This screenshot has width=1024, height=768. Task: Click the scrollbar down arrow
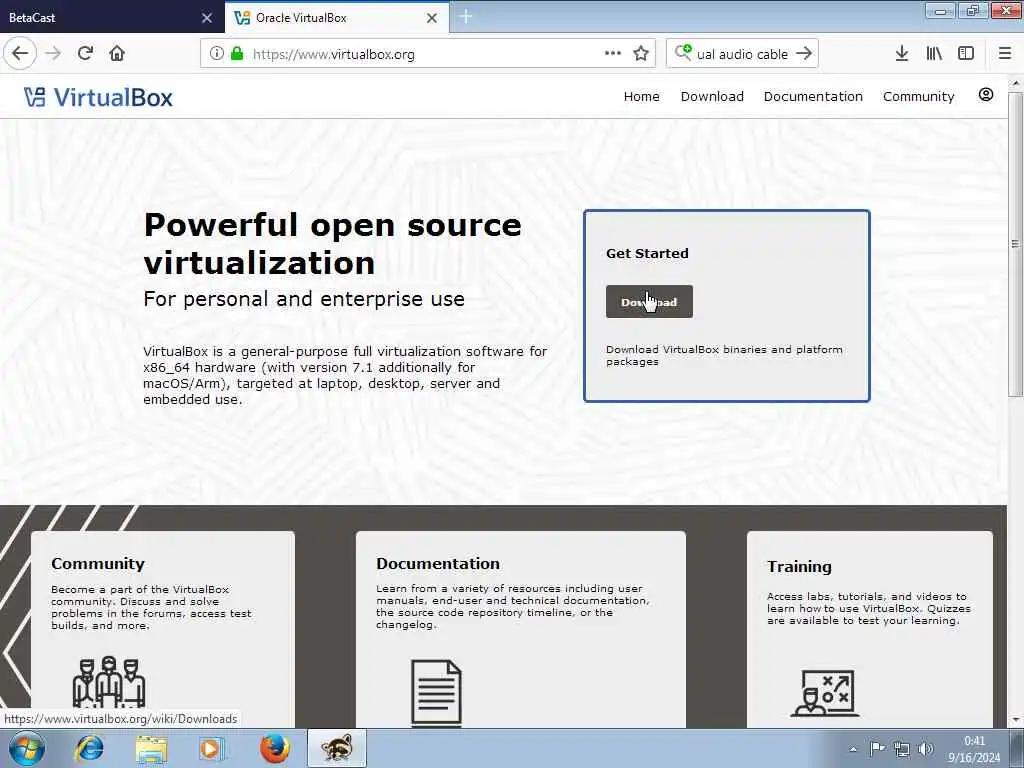pos(1015,720)
